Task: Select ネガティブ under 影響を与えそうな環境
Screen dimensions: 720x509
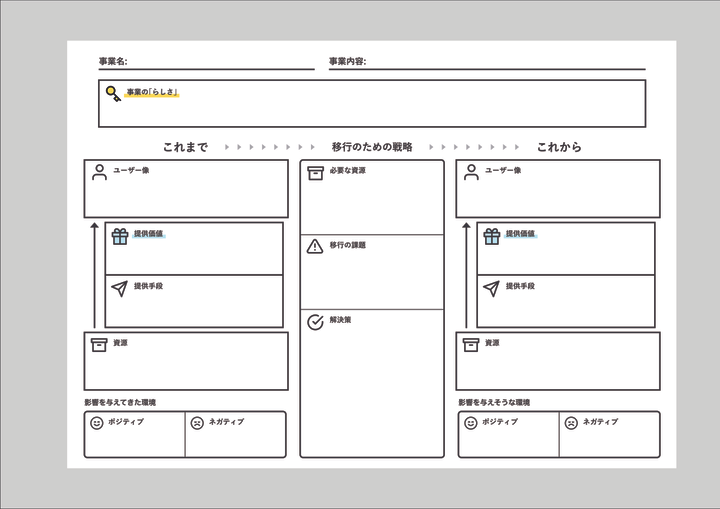Action: 601,421
